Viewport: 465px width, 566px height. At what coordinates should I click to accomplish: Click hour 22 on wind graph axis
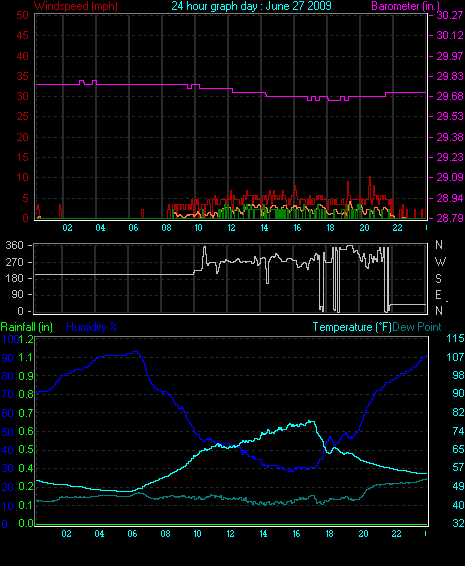[x=397, y=228]
